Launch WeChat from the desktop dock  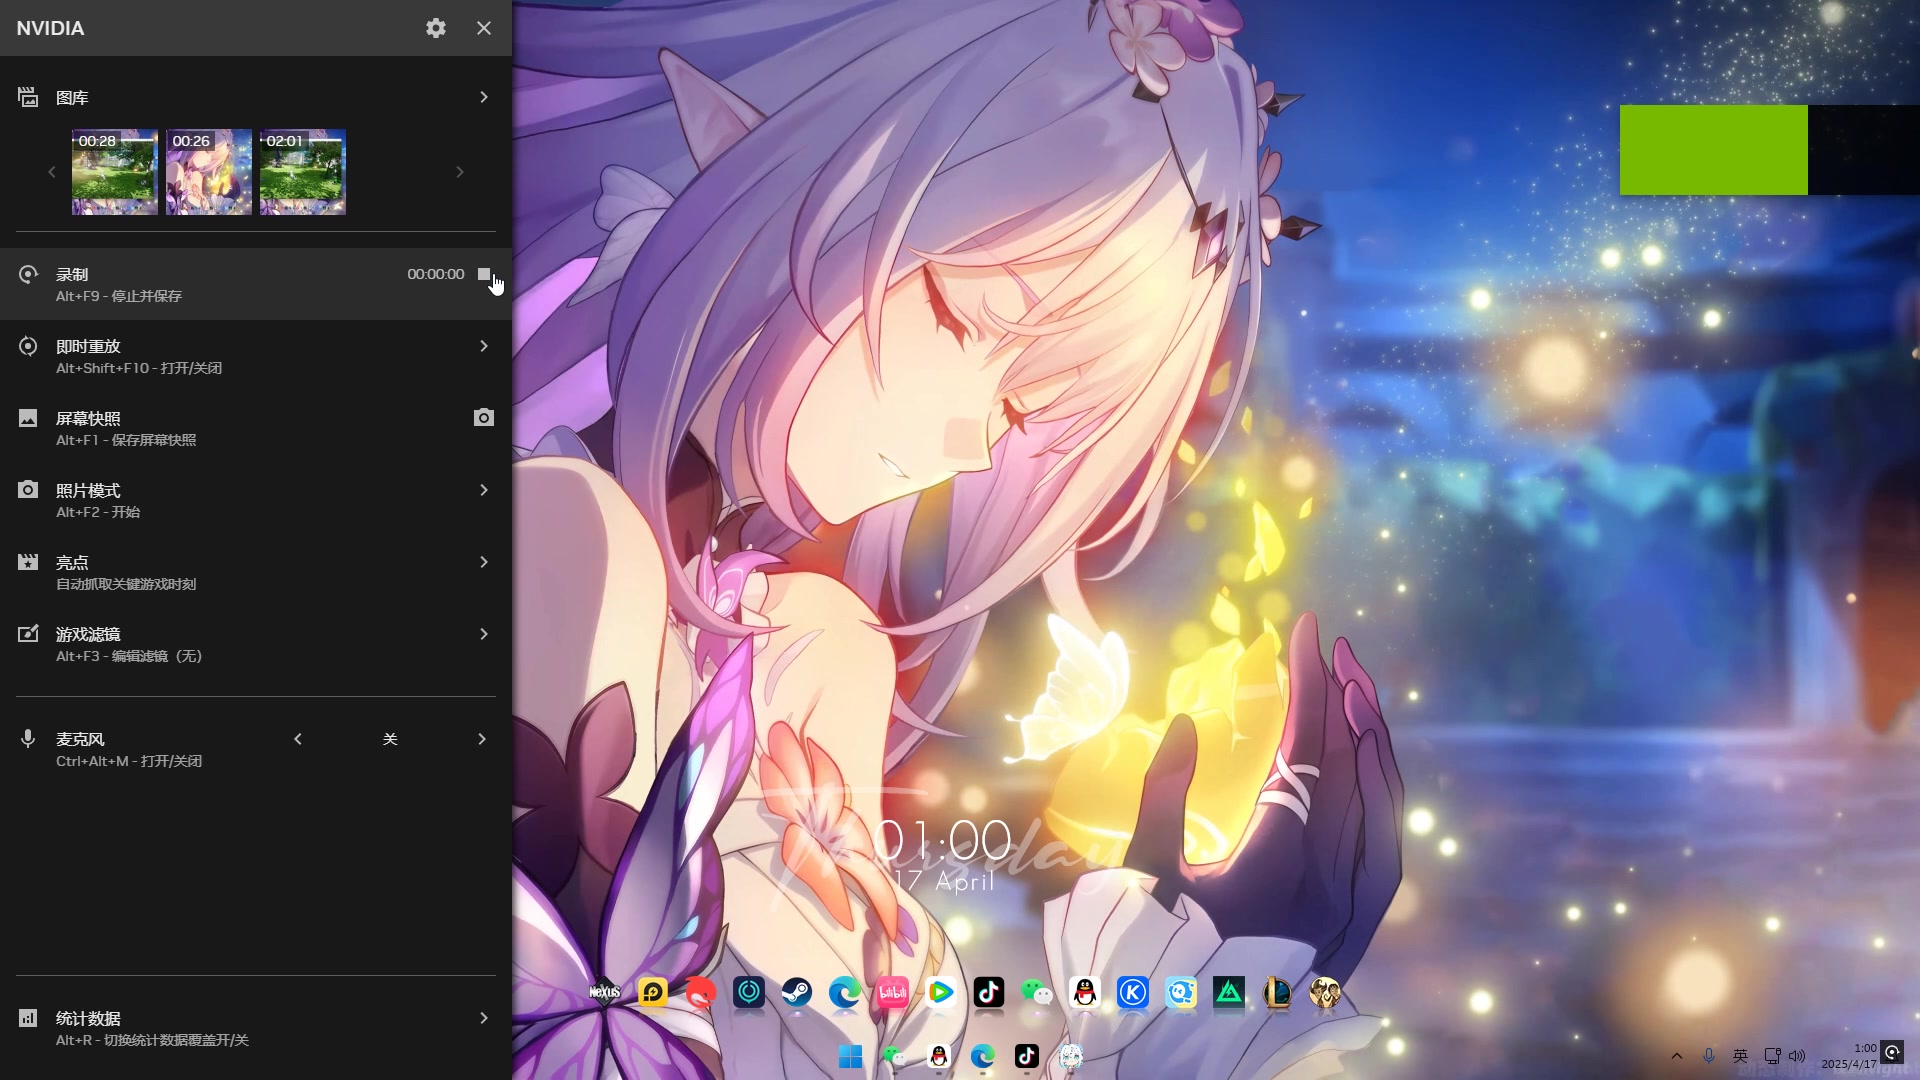(1037, 992)
